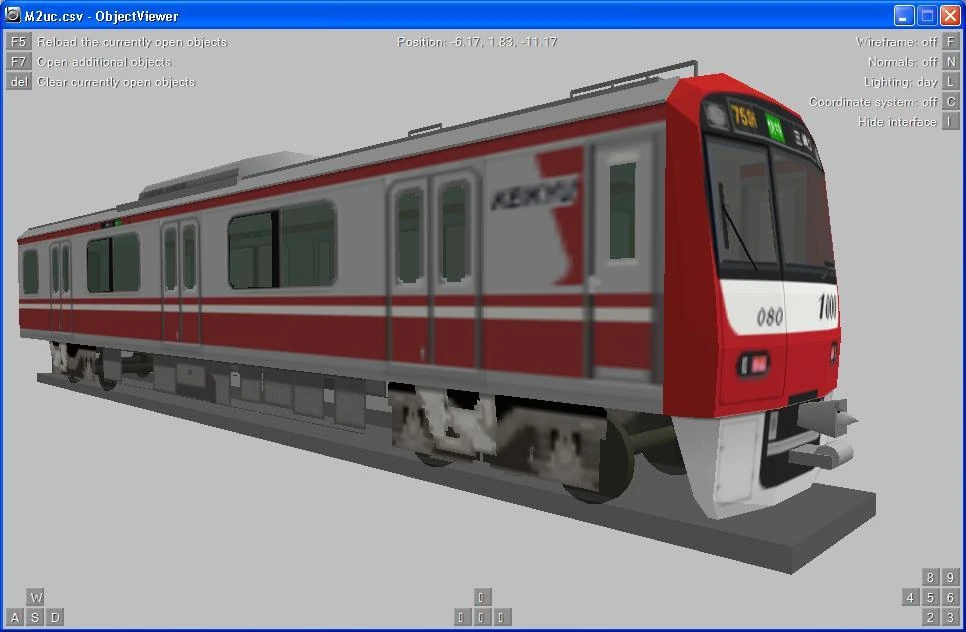966x632 pixels.
Task: Enable Normals display via the N button
Action: click(951, 61)
